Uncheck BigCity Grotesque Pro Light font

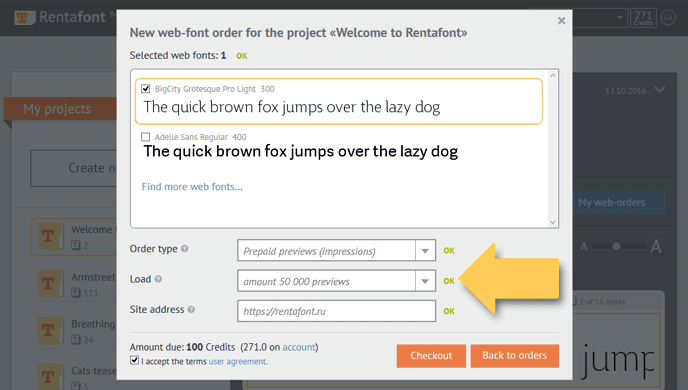(146, 89)
